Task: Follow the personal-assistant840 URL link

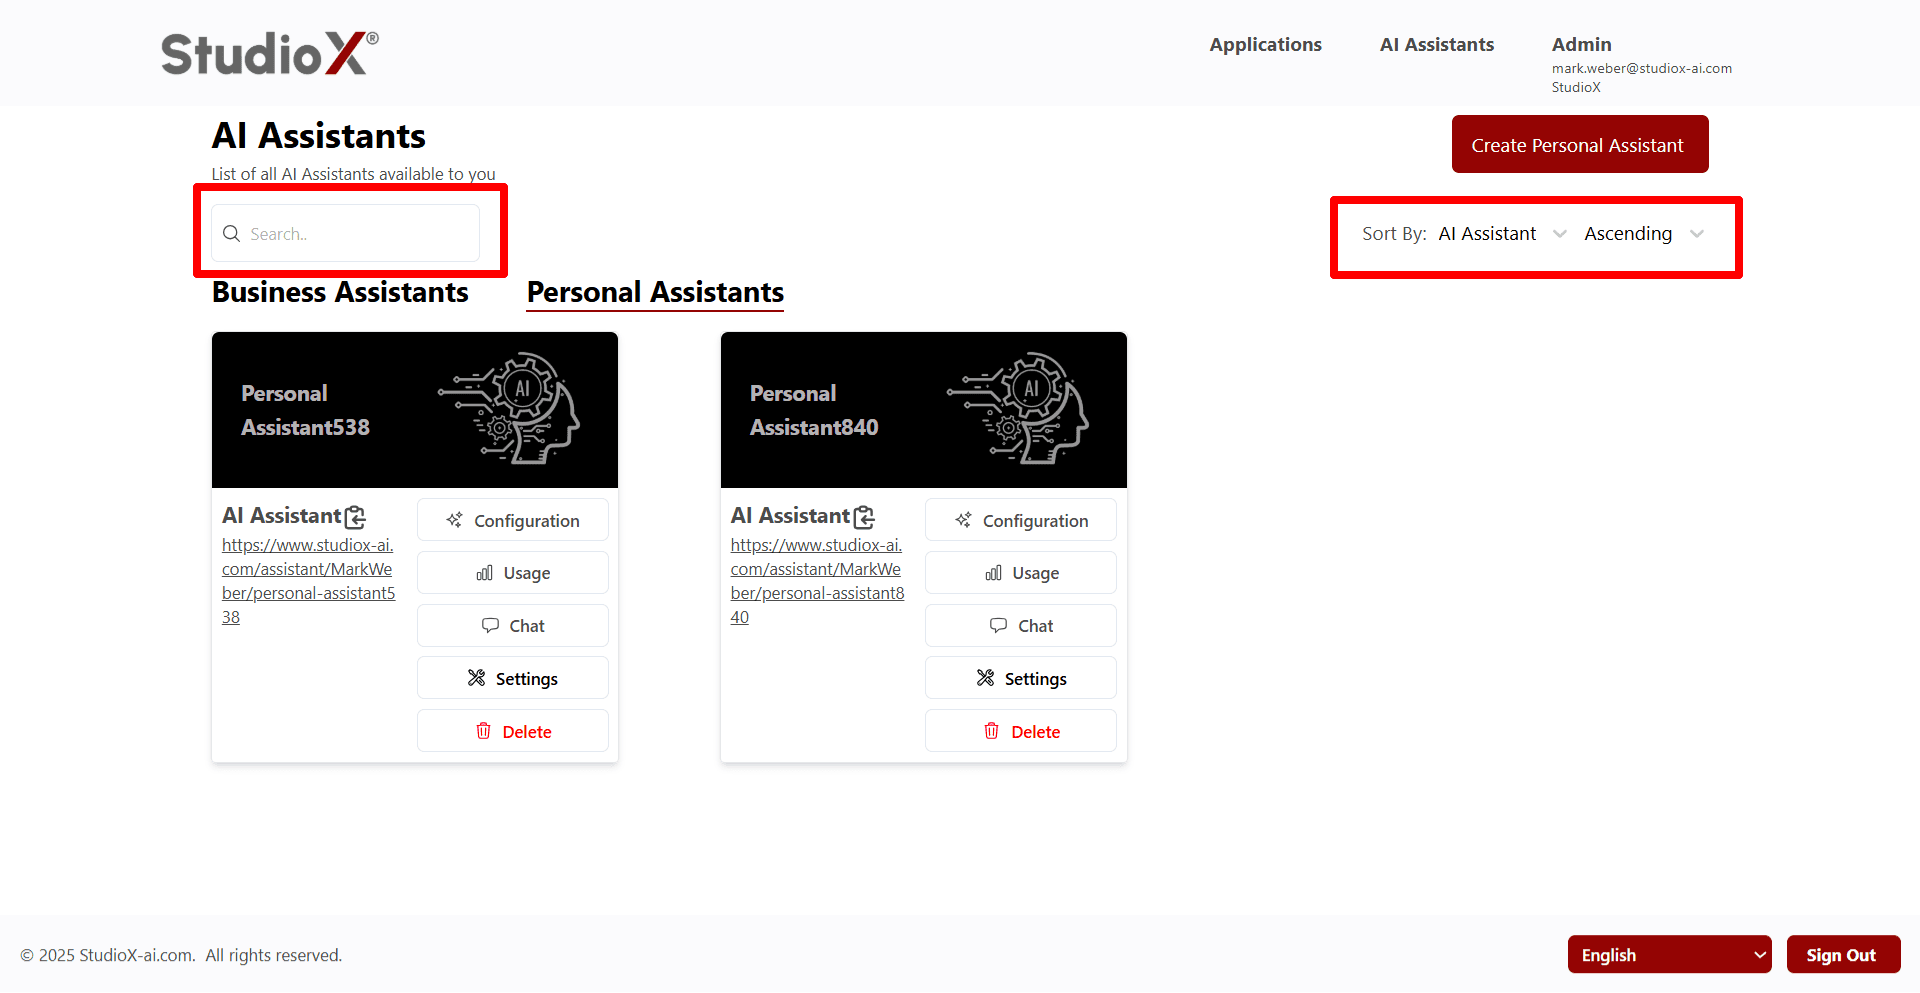Action: (816, 580)
